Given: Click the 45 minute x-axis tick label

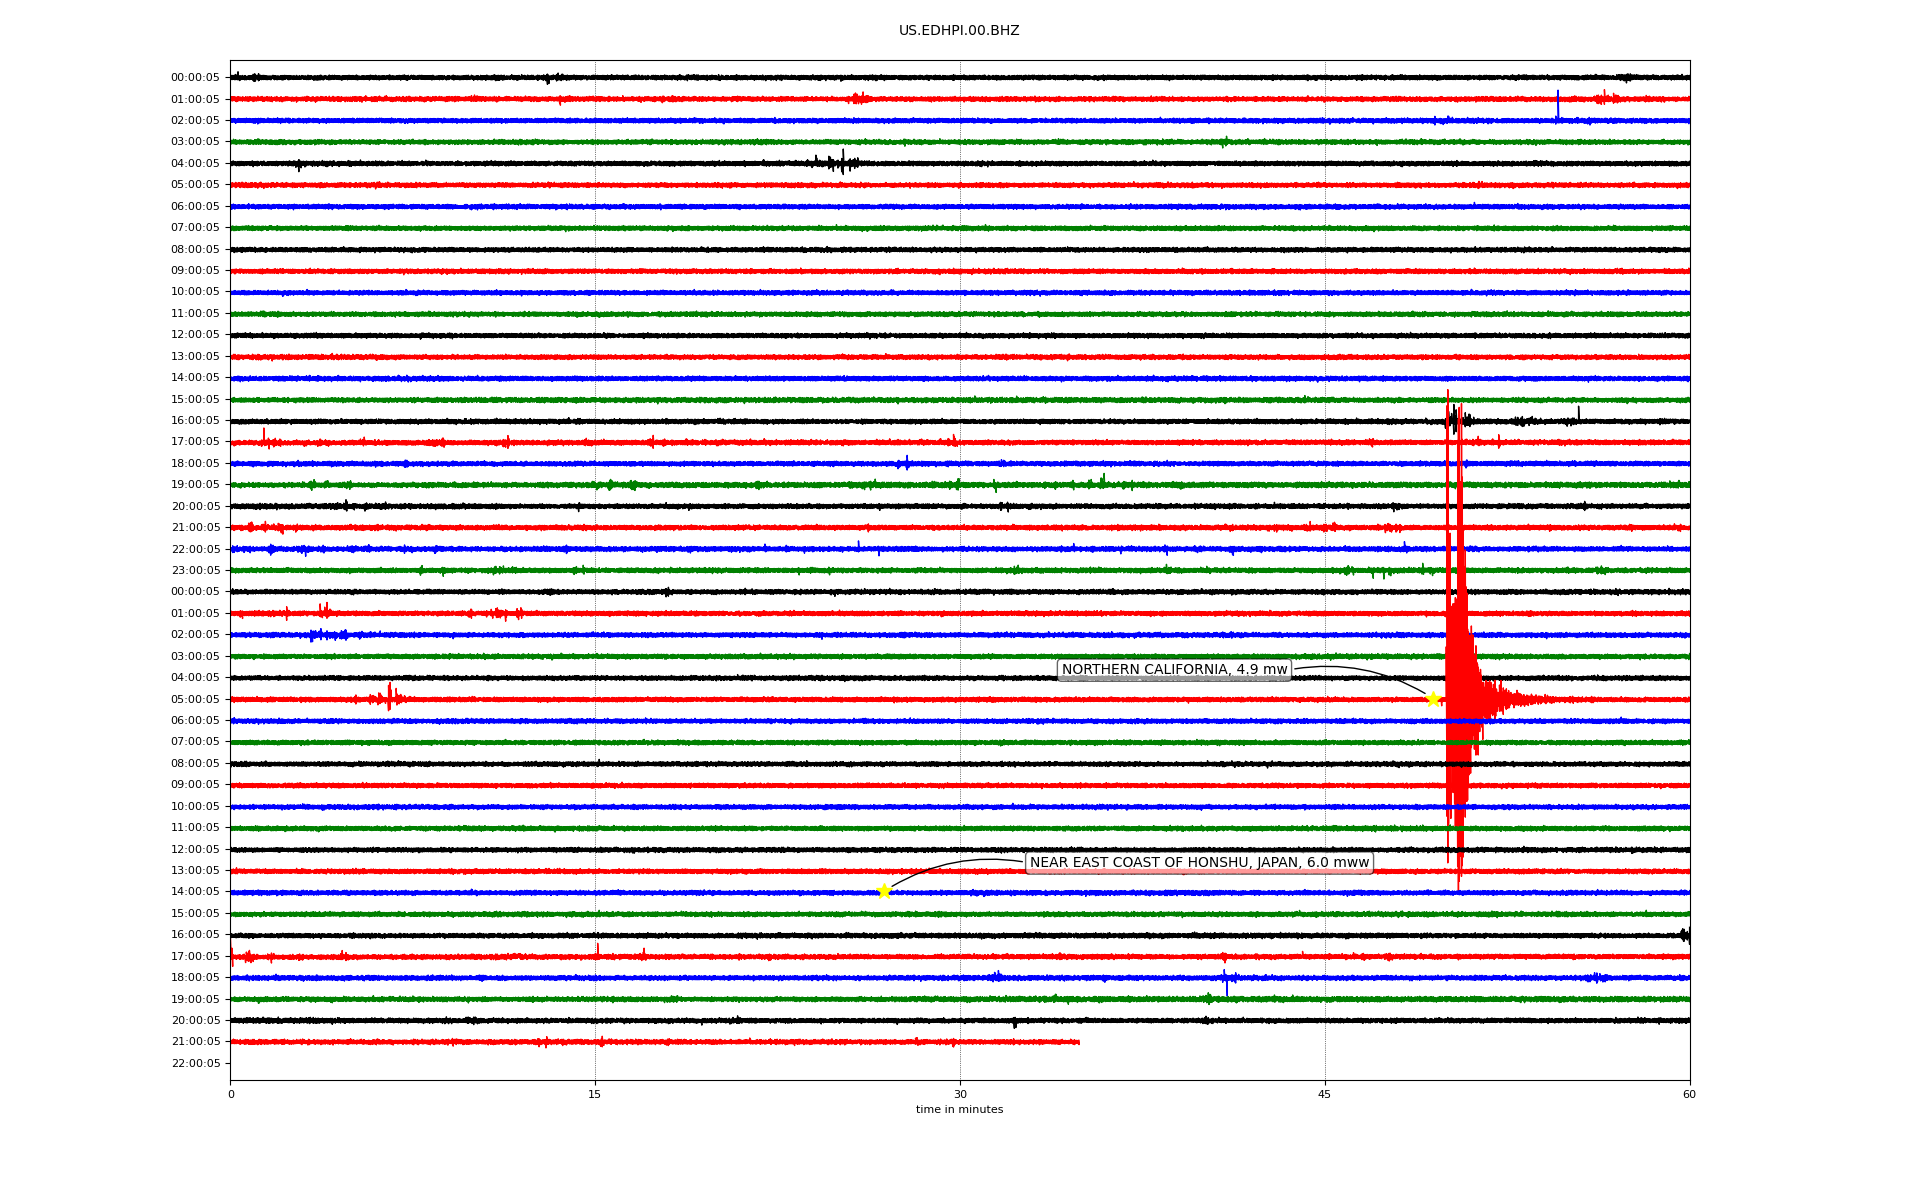Looking at the screenshot, I should pyautogui.click(x=1324, y=1094).
